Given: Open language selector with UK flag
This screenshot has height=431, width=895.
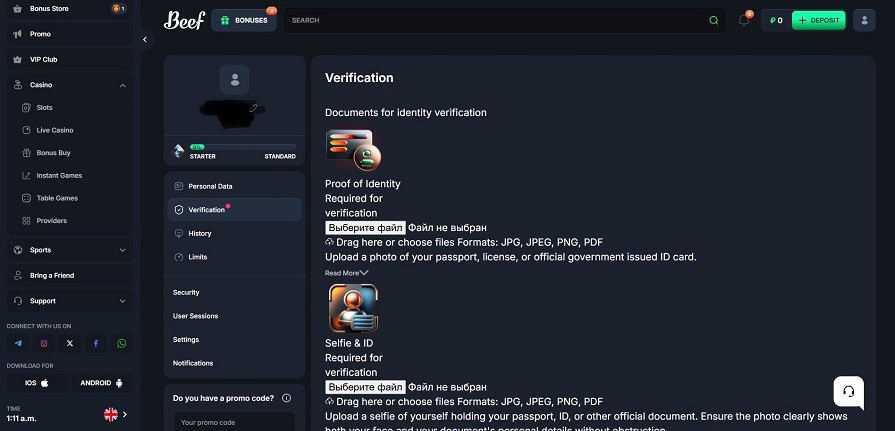Looking at the screenshot, I should (115, 414).
